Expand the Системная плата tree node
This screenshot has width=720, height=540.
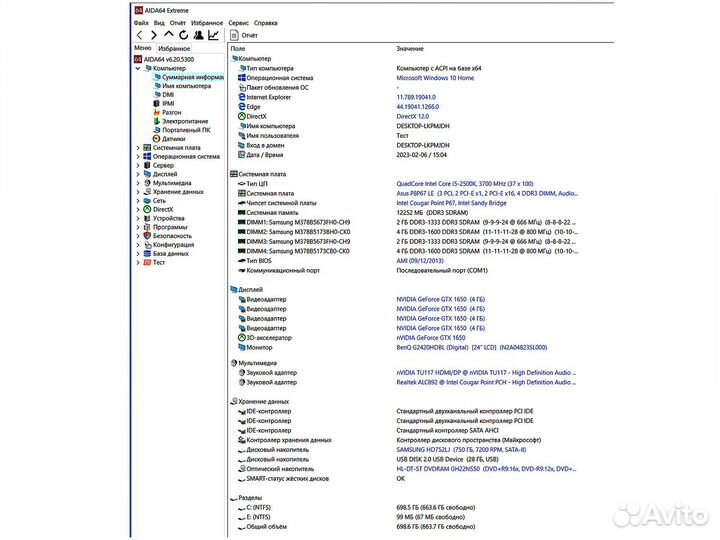[x=138, y=148]
